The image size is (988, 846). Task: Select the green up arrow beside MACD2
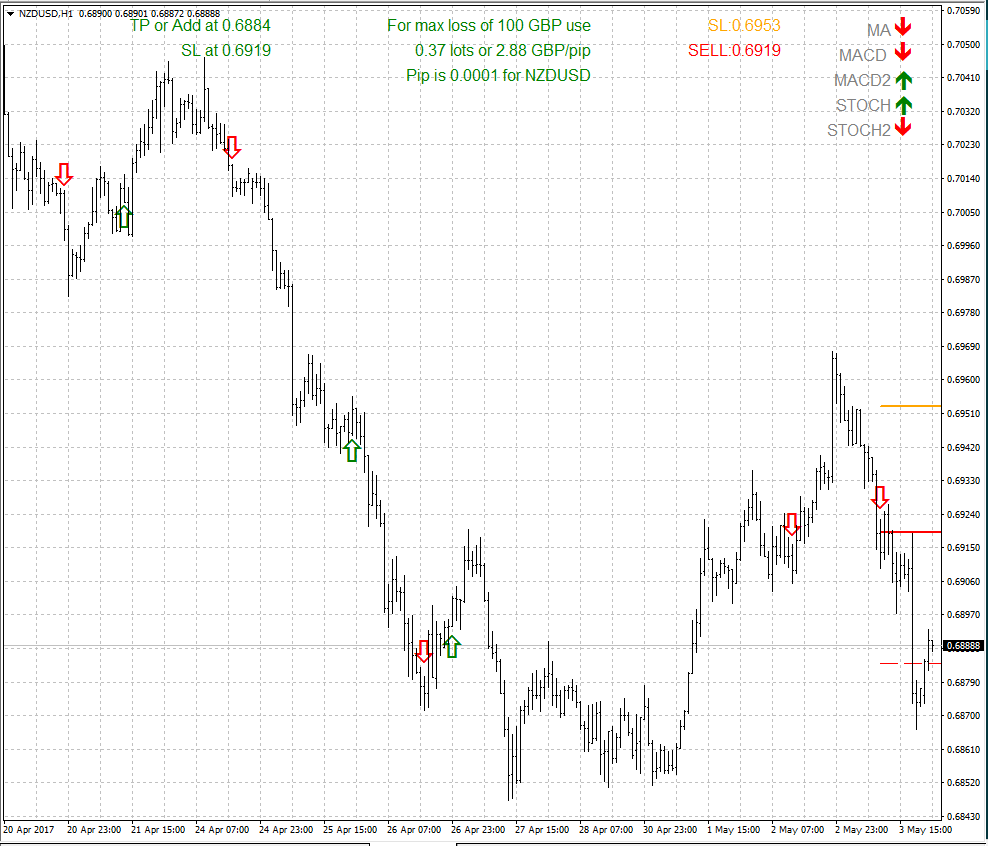coord(903,79)
